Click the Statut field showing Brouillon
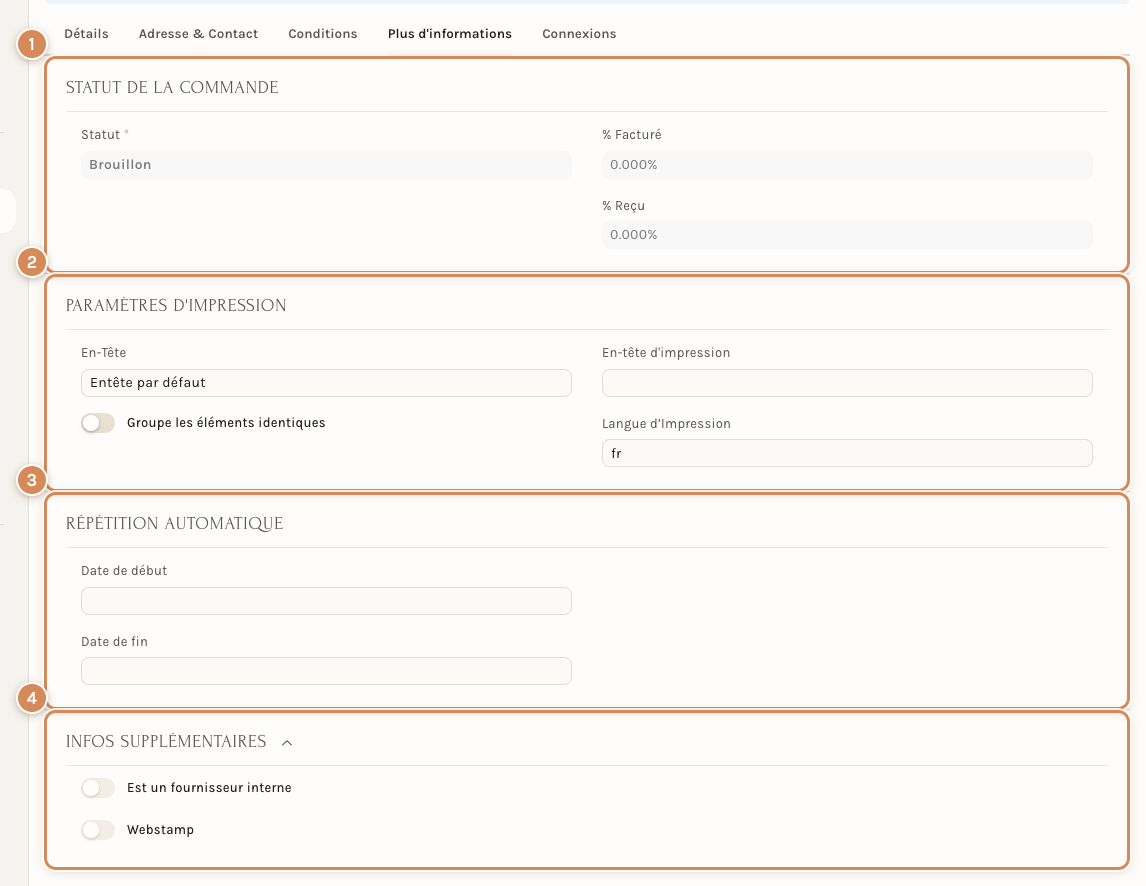Screen dimensions: 1146x886 [x=326, y=165]
